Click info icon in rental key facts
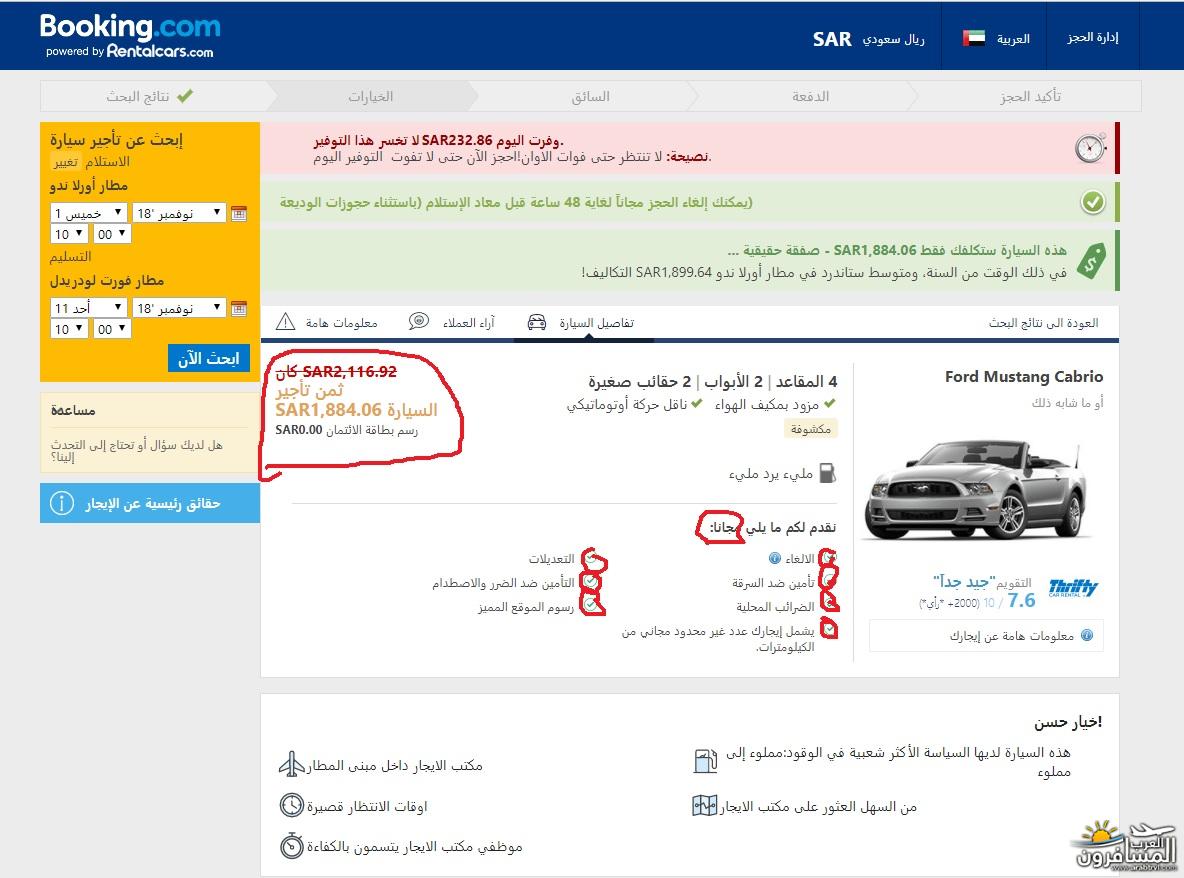1184x878 pixels. pos(61,503)
